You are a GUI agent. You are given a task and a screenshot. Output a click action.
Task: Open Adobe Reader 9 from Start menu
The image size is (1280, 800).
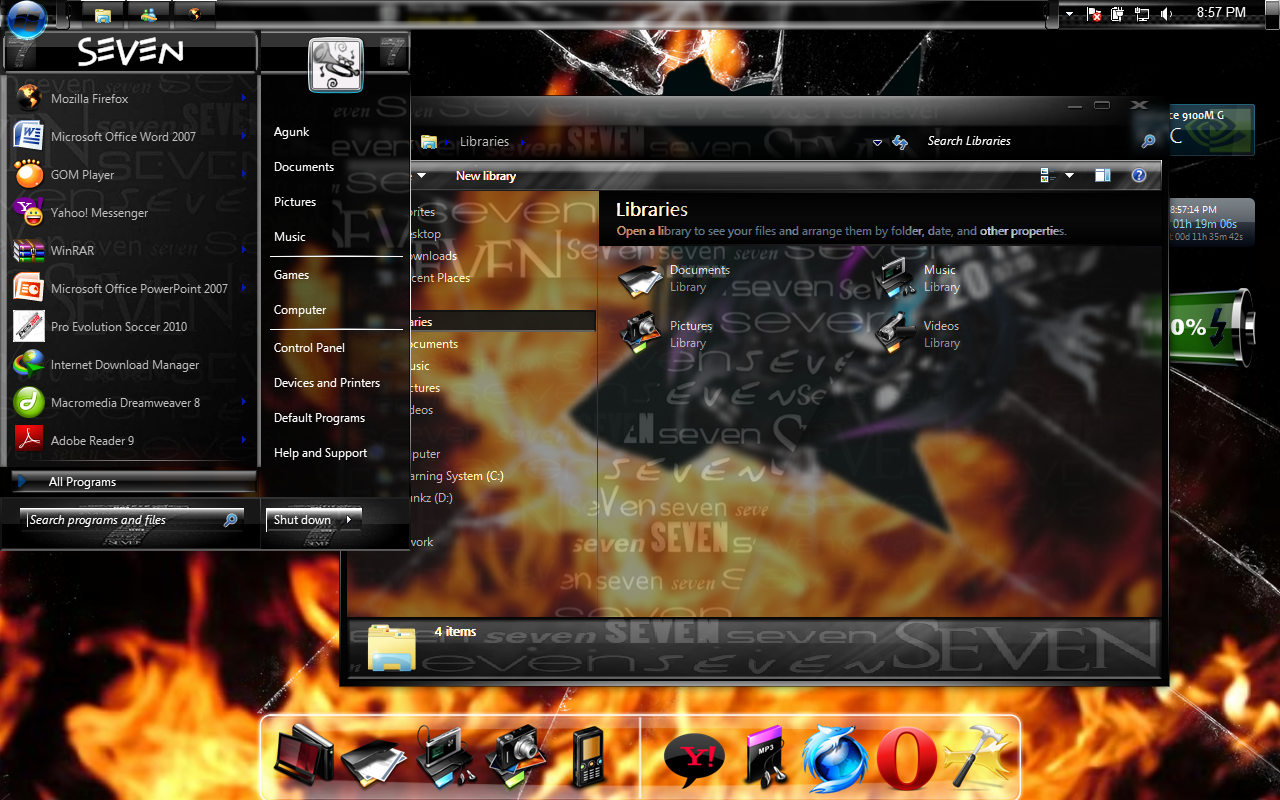(130, 441)
